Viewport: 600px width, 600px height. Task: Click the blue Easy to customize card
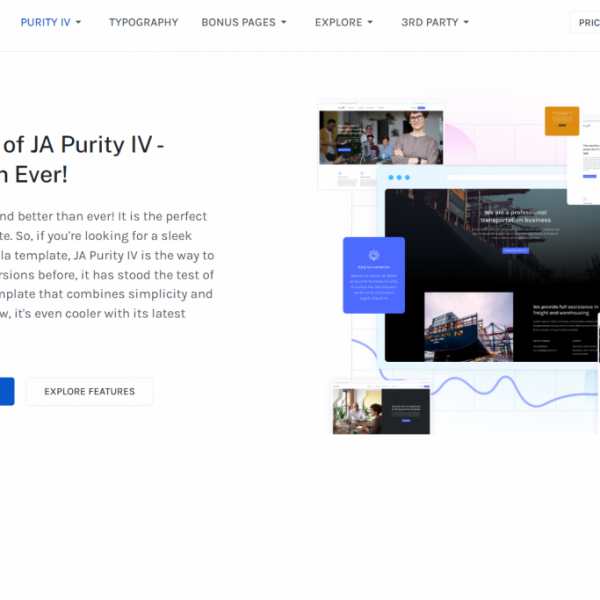(374, 275)
